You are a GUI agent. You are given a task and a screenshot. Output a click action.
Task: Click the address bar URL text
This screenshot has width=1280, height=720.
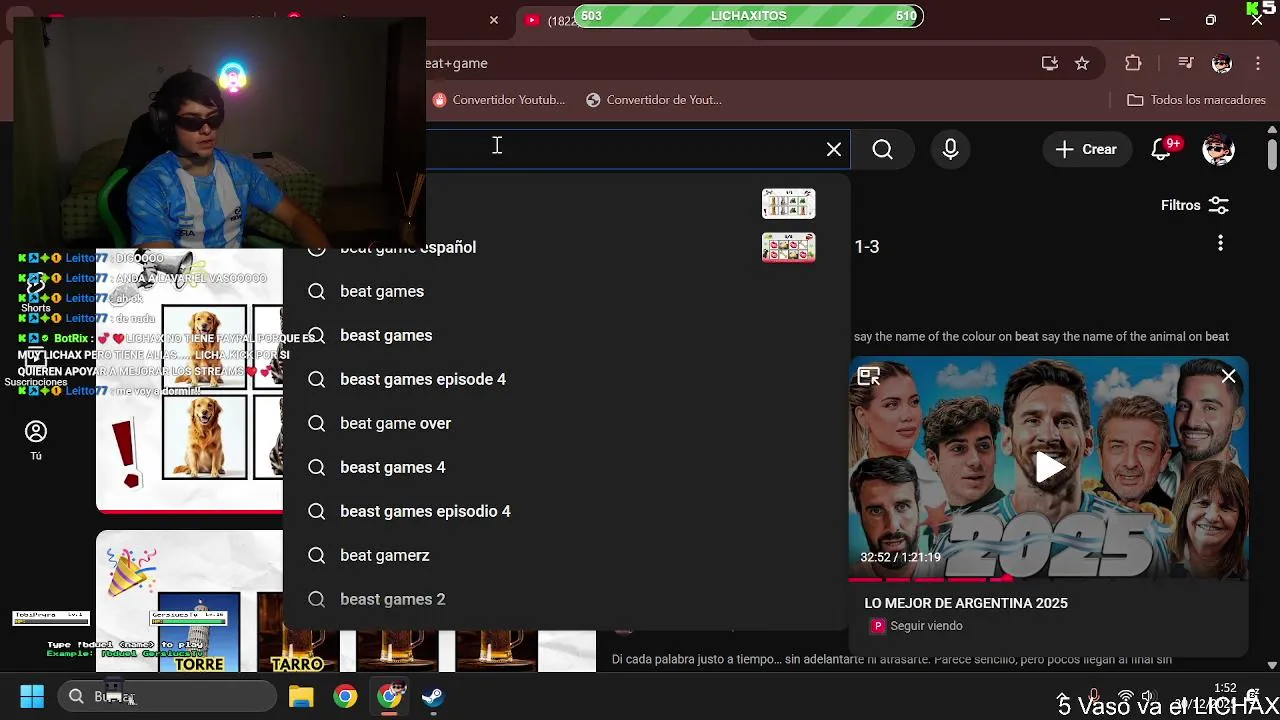click(x=457, y=63)
